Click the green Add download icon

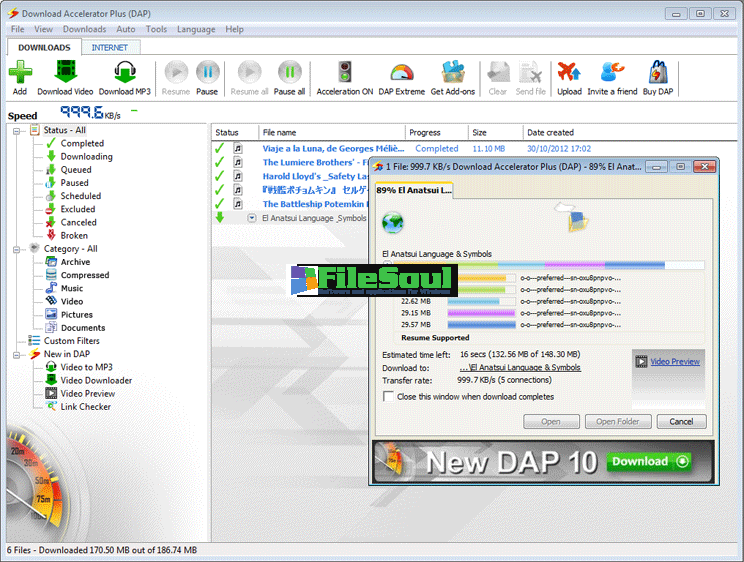[20, 74]
